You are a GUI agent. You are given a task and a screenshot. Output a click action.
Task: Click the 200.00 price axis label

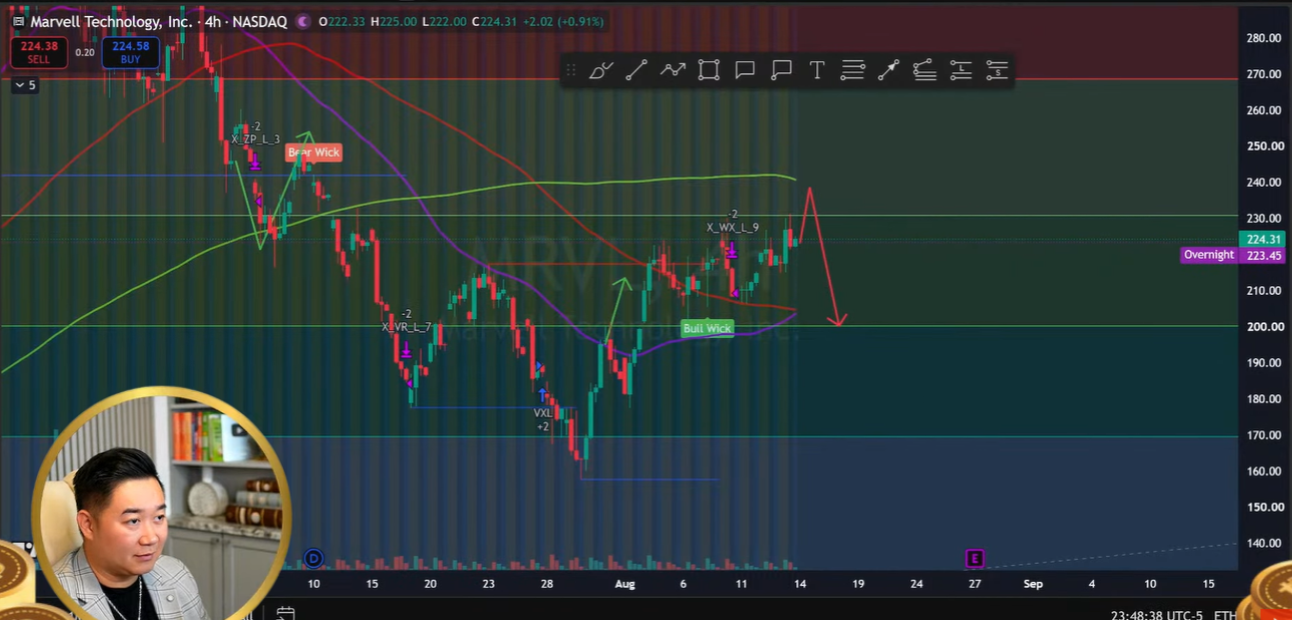tap(1264, 327)
